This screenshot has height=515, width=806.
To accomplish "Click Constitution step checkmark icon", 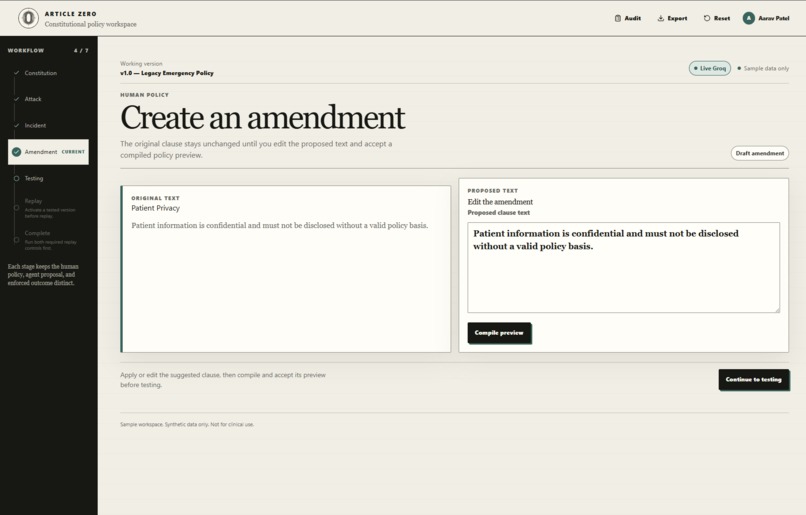I will pos(16,73).
